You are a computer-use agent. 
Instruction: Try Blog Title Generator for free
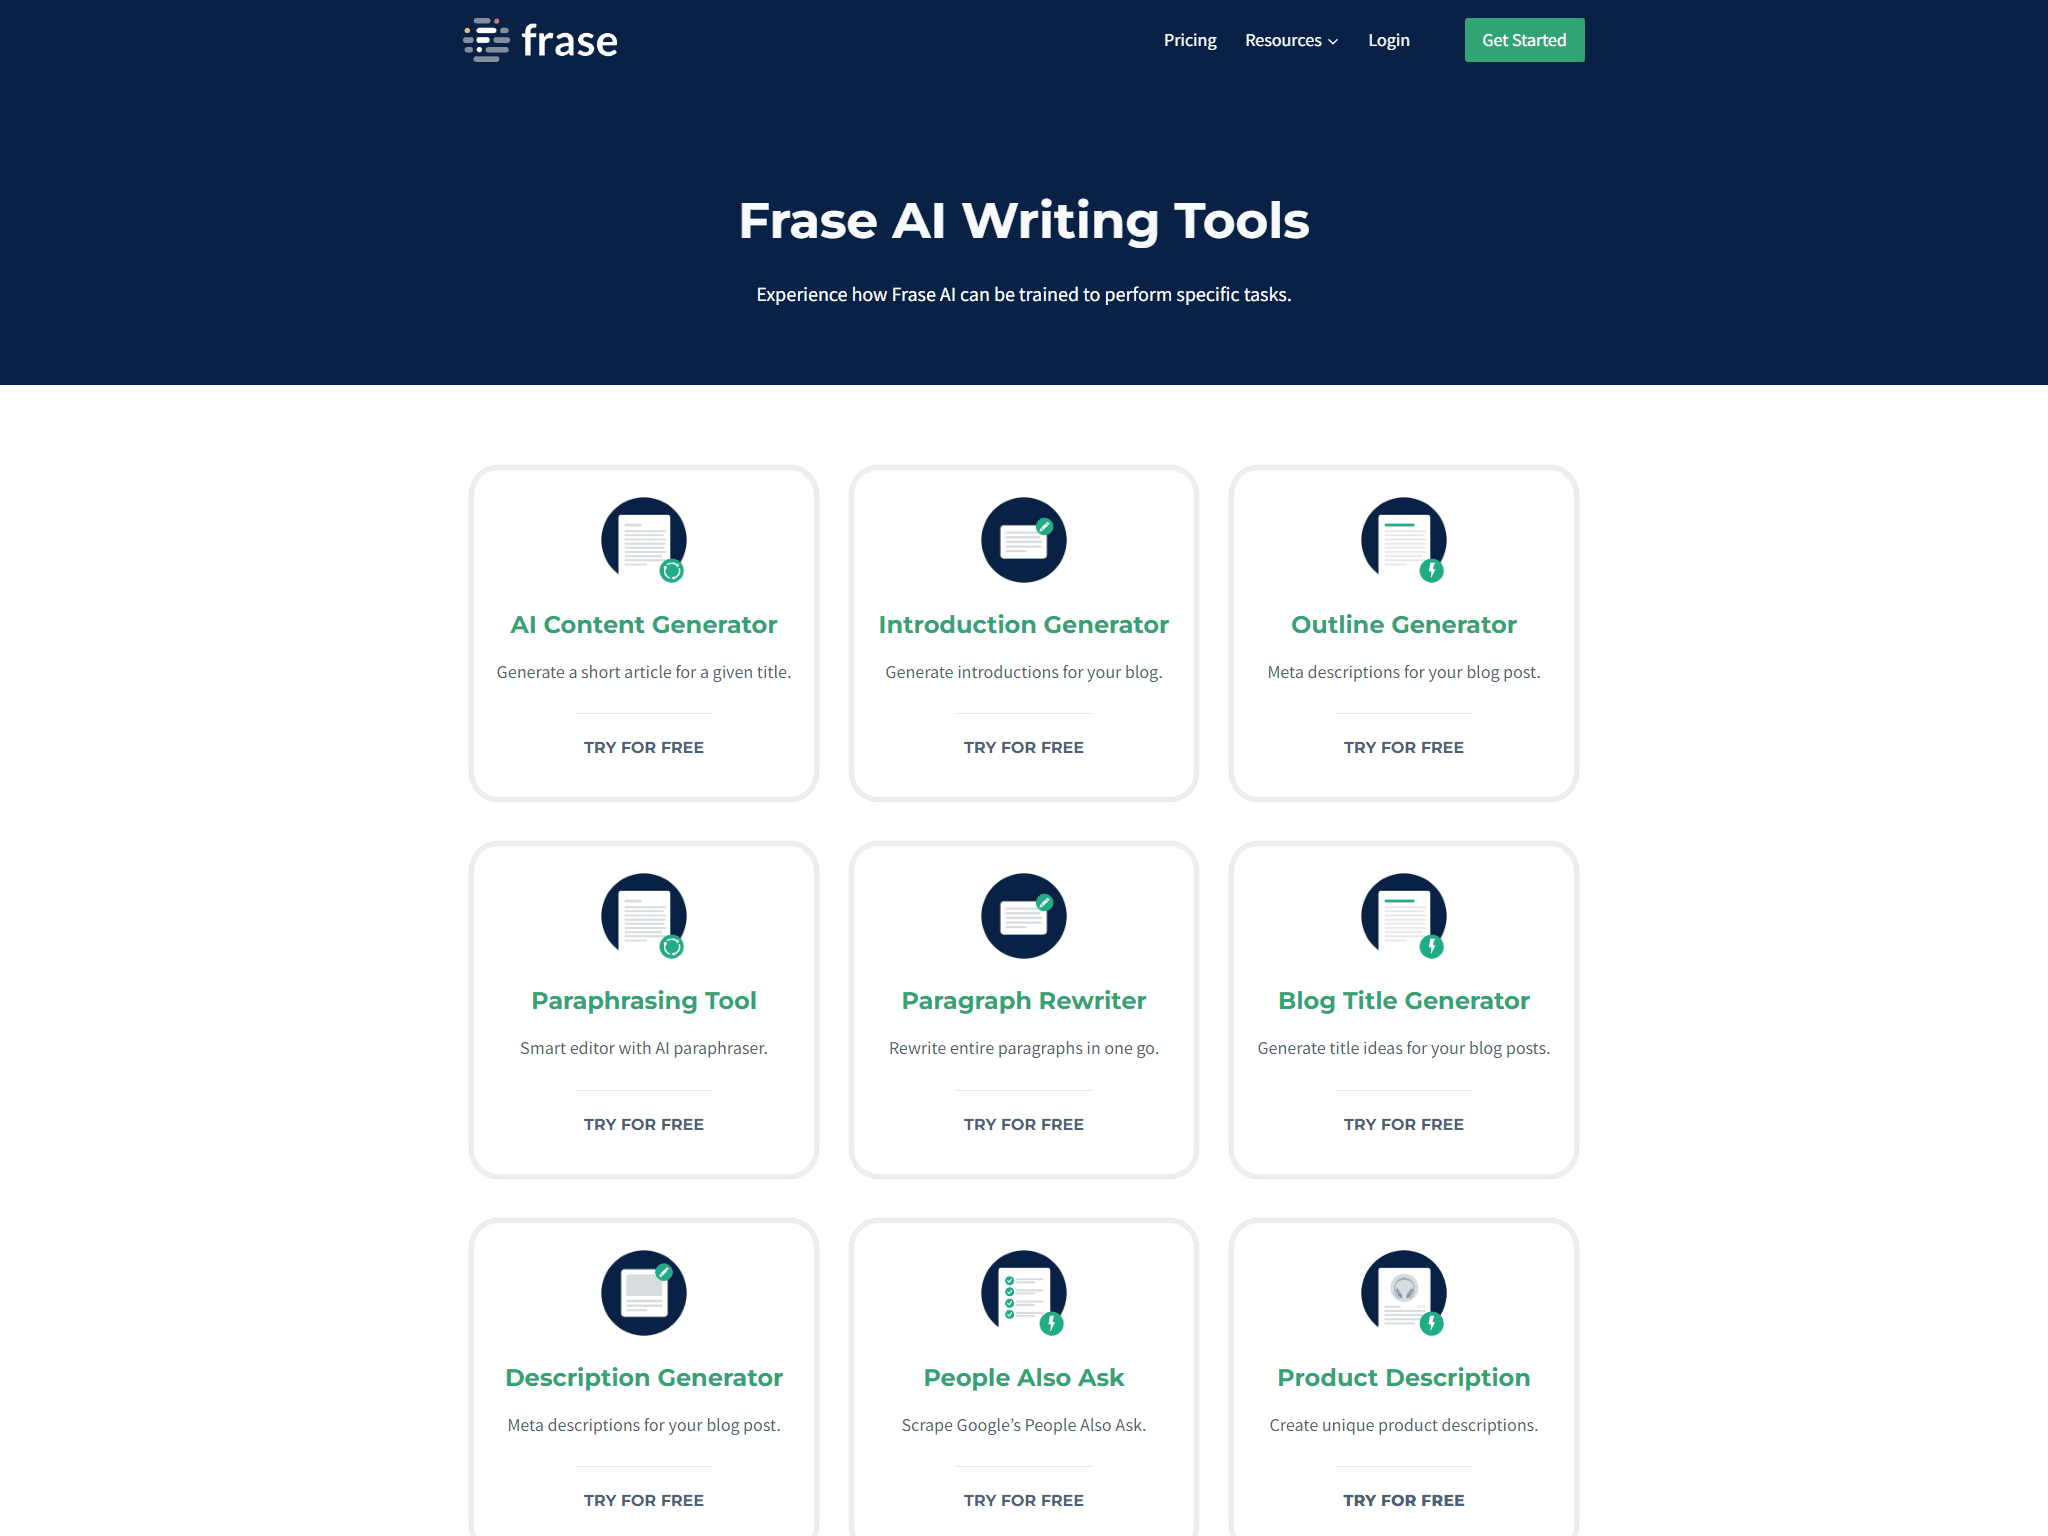pos(1404,1125)
